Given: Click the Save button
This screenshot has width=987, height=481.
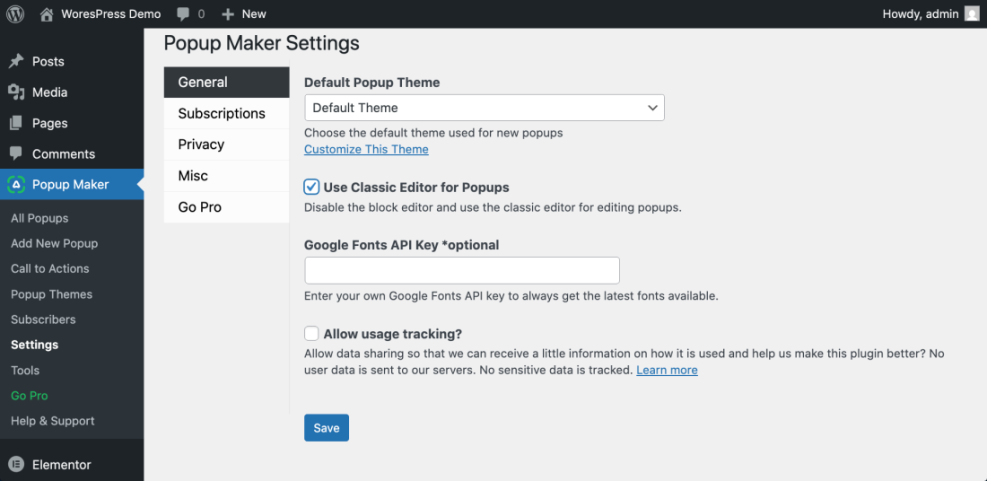Looking at the screenshot, I should coord(326,428).
